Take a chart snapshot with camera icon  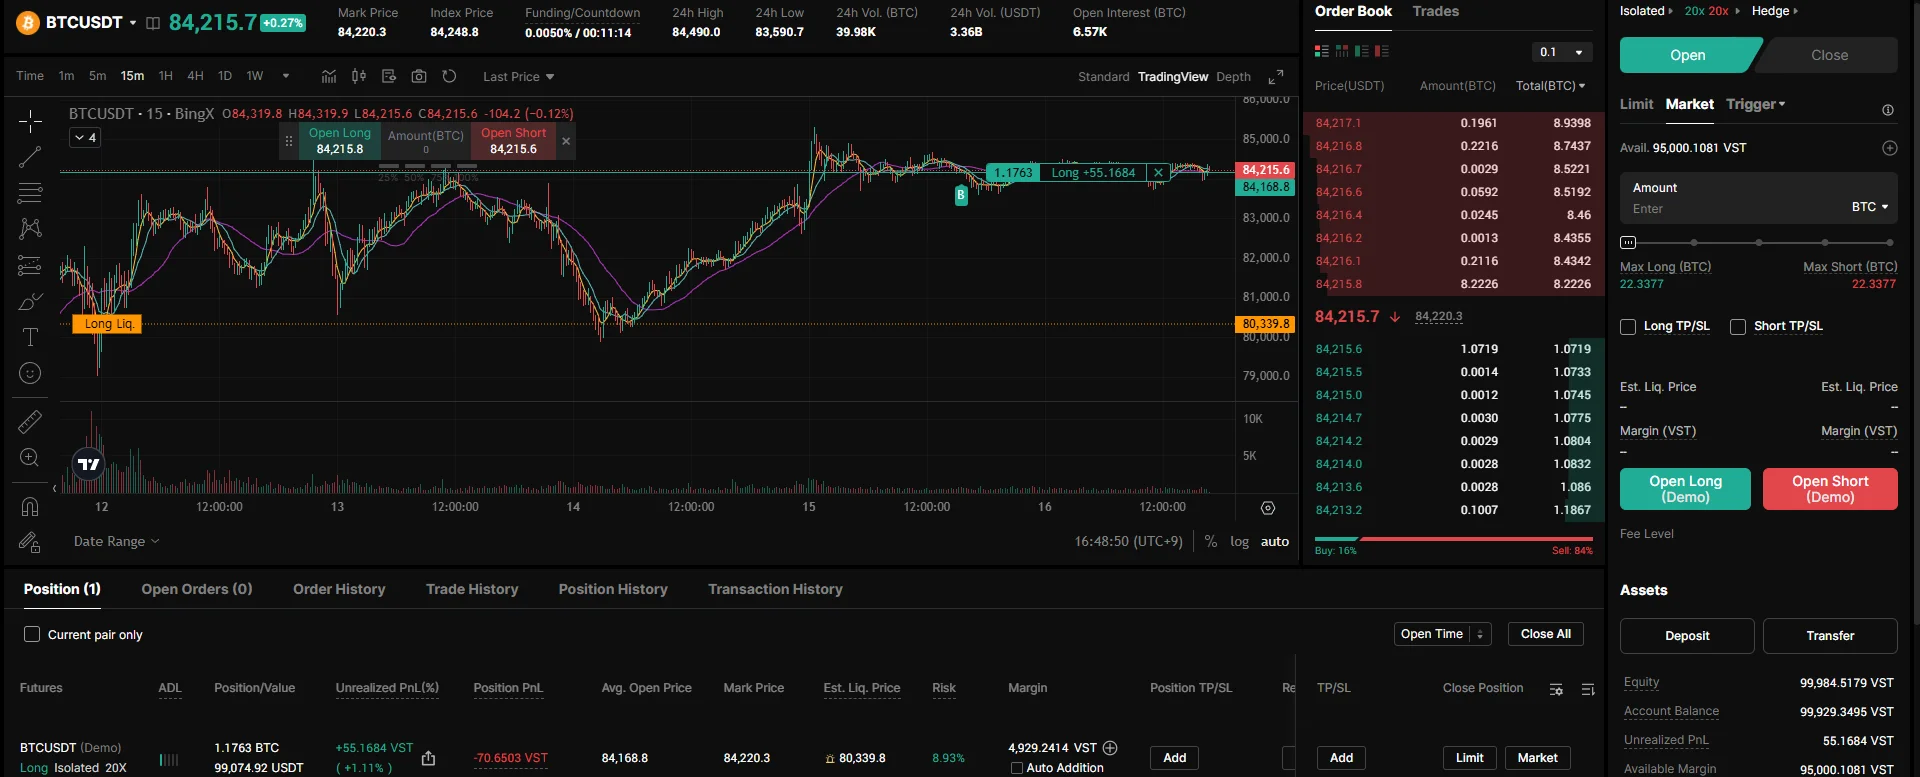tap(419, 76)
